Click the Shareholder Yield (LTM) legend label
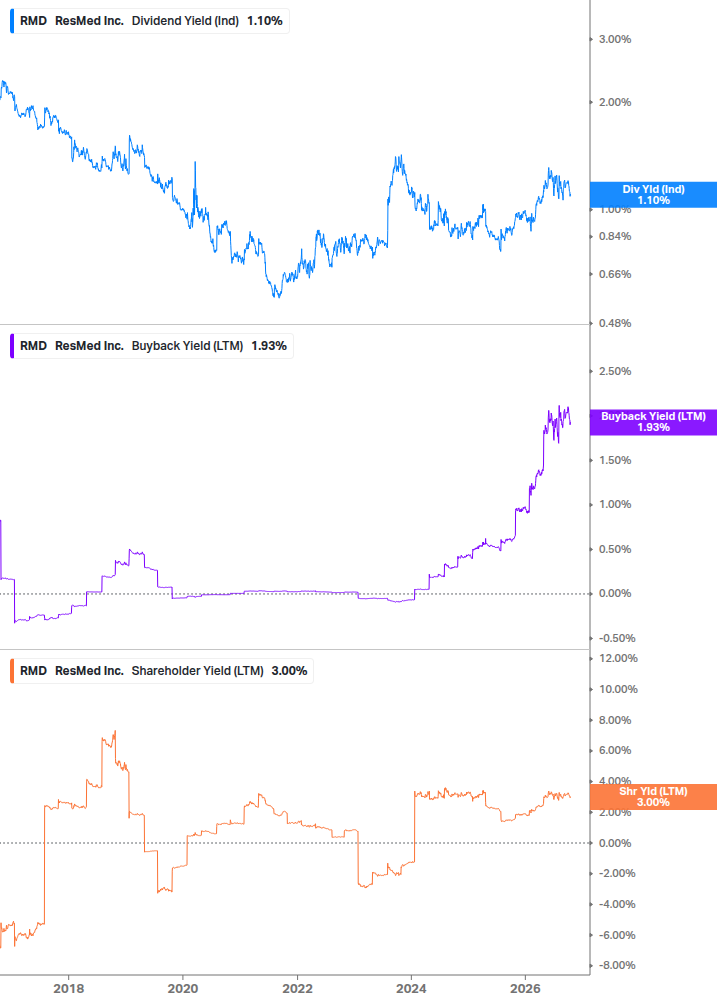The height and width of the screenshot is (1005, 717). (x=197, y=671)
